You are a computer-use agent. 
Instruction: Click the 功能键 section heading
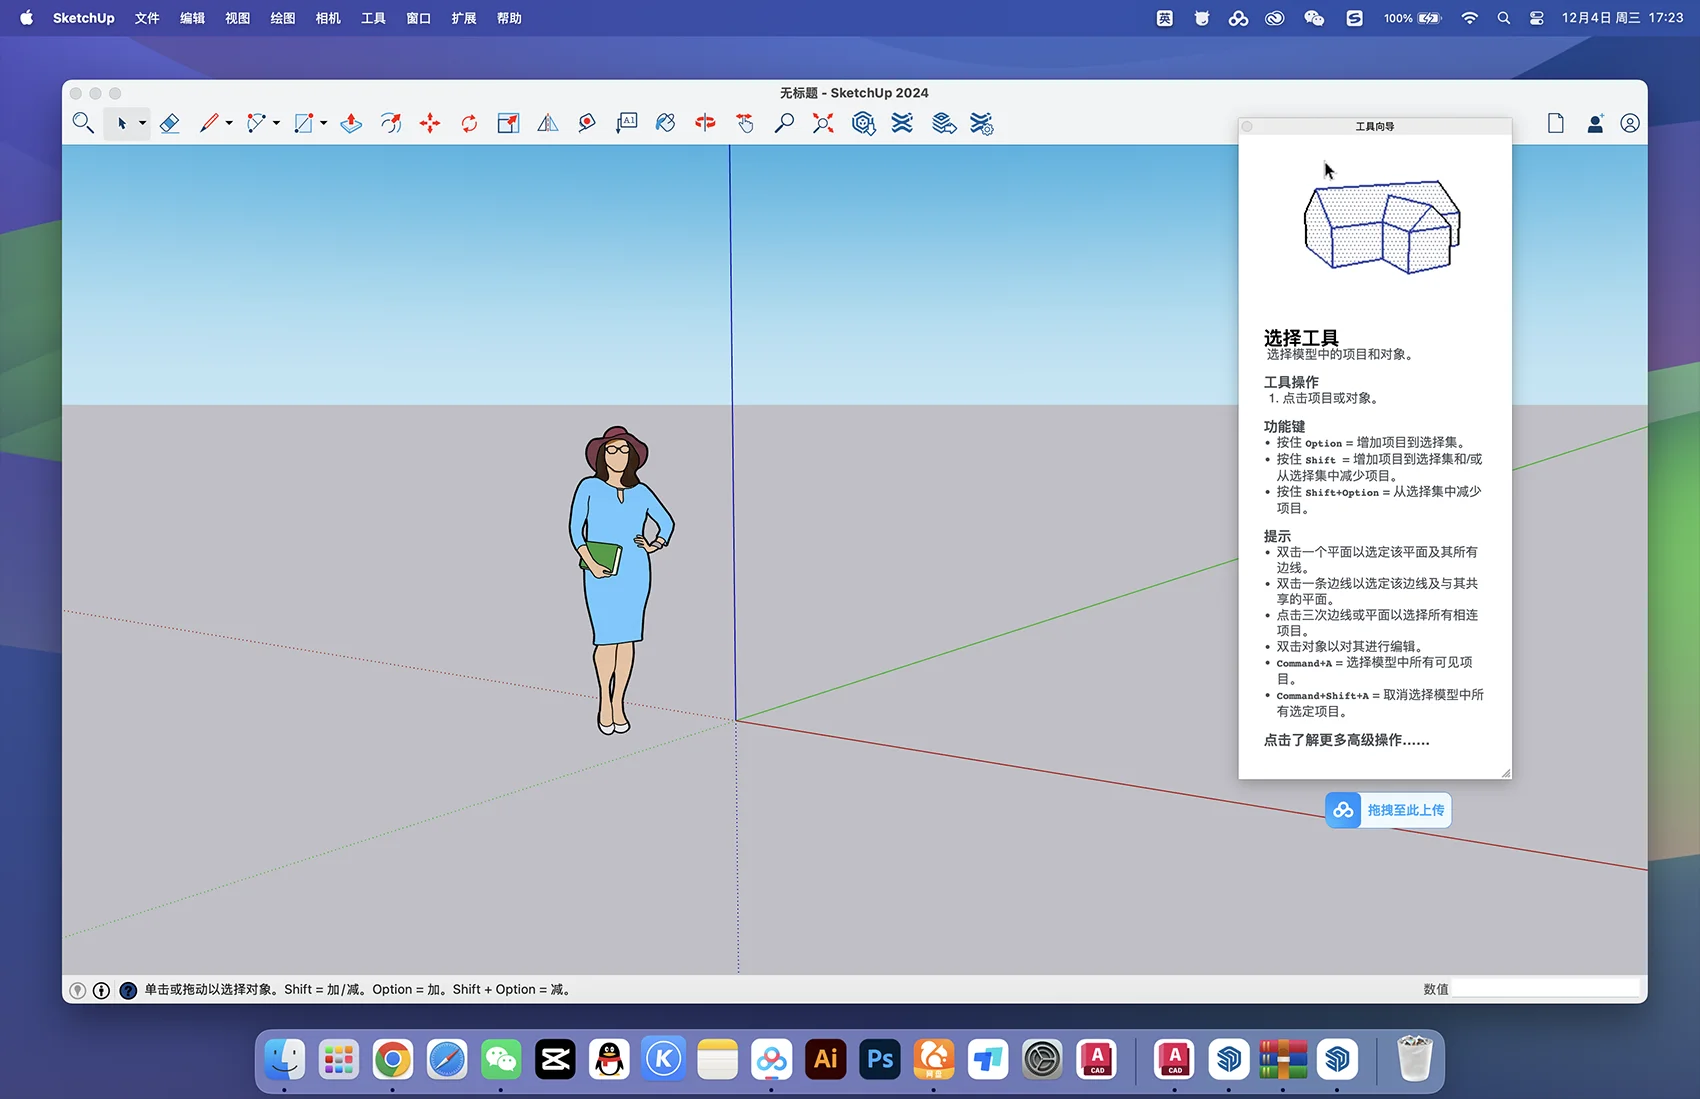pyautogui.click(x=1284, y=426)
